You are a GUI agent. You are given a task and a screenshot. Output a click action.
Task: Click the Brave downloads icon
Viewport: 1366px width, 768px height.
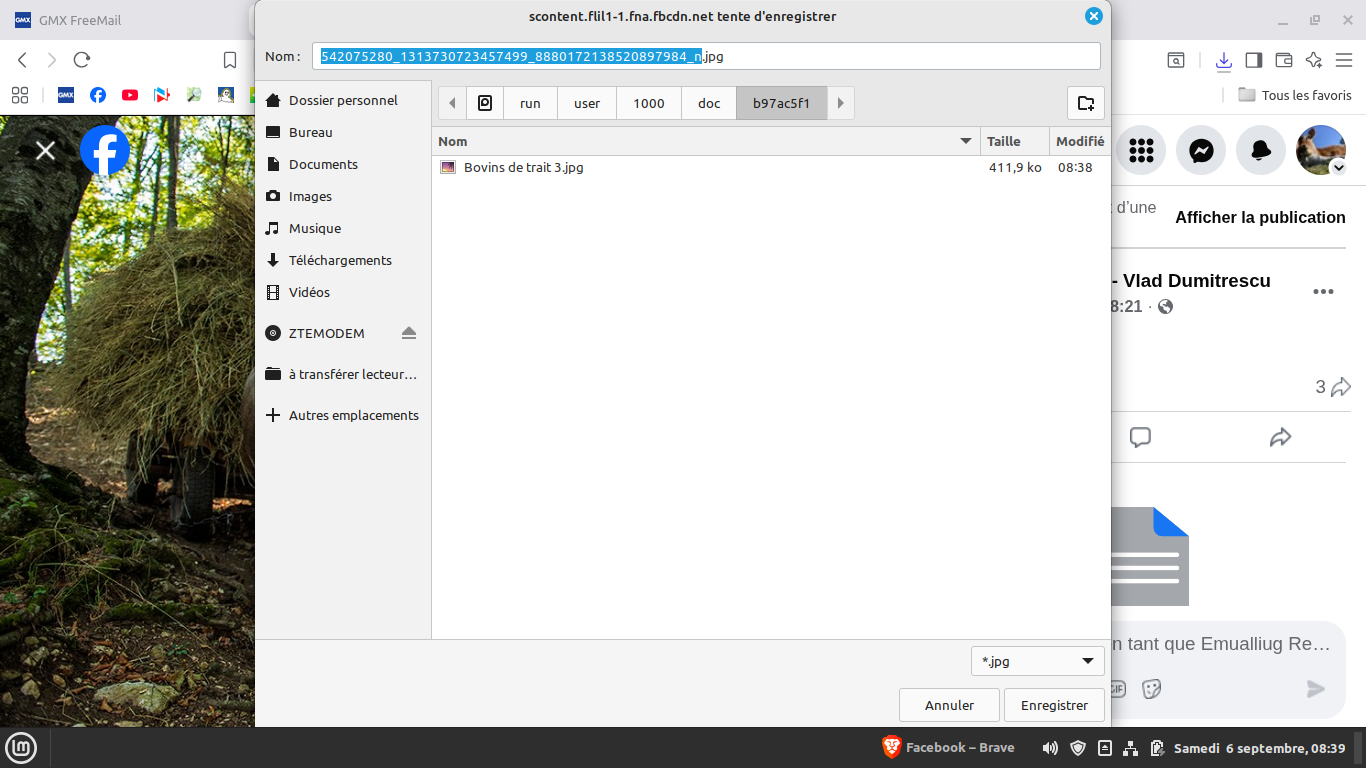coord(1223,60)
